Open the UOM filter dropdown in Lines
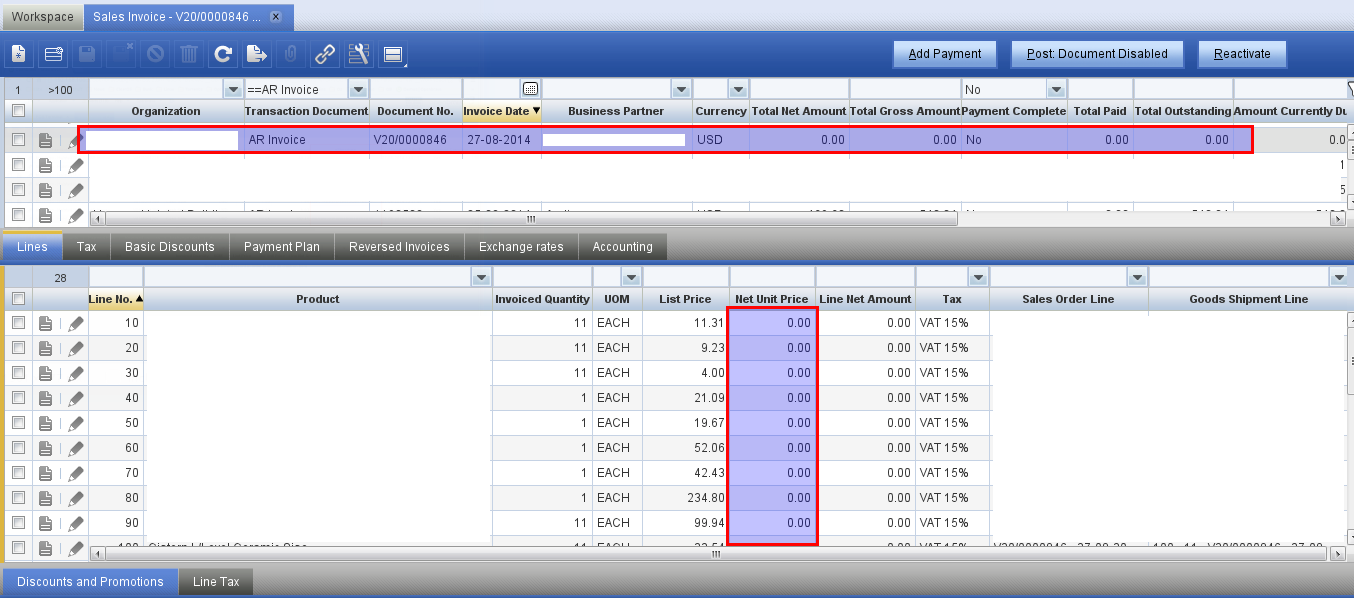Viewport: 1354px width, 598px height. (x=631, y=277)
